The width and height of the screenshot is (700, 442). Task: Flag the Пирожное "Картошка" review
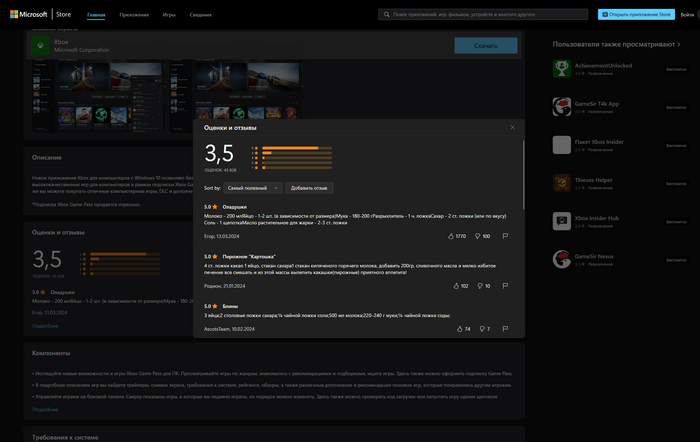505,286
